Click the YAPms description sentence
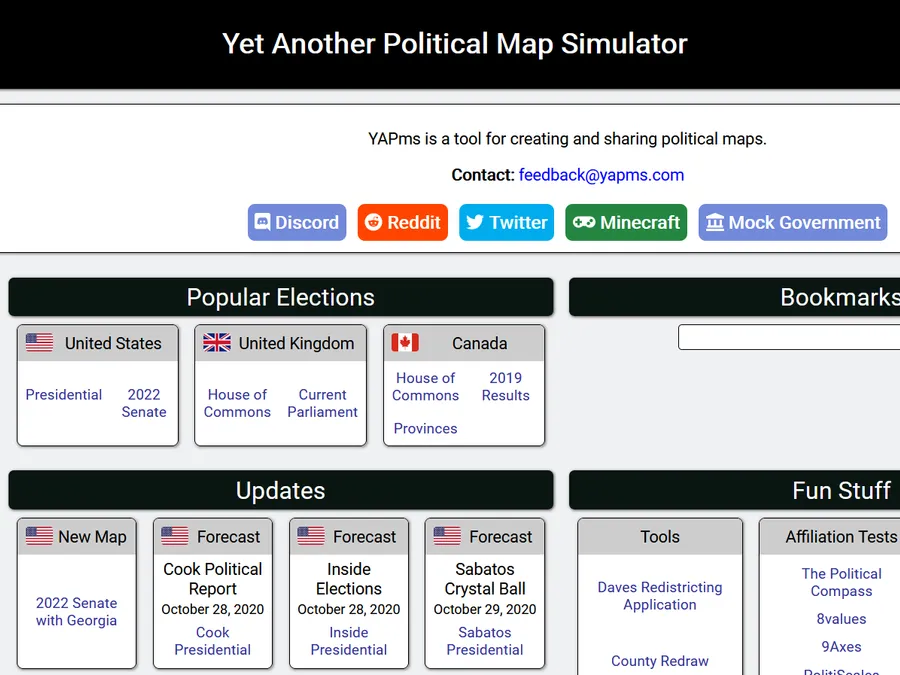This screenshot has height=675, width=900. [x=567, y=139]
